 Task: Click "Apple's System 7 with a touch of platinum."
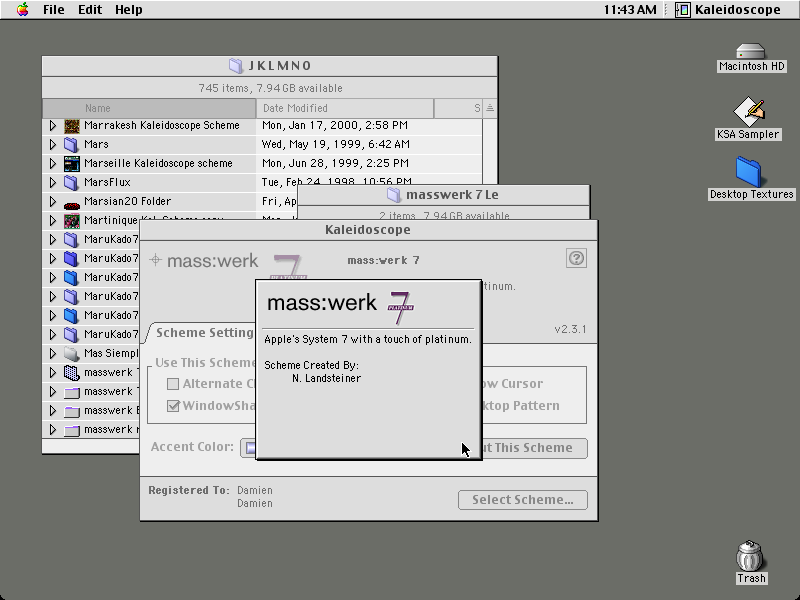(368, 340)
